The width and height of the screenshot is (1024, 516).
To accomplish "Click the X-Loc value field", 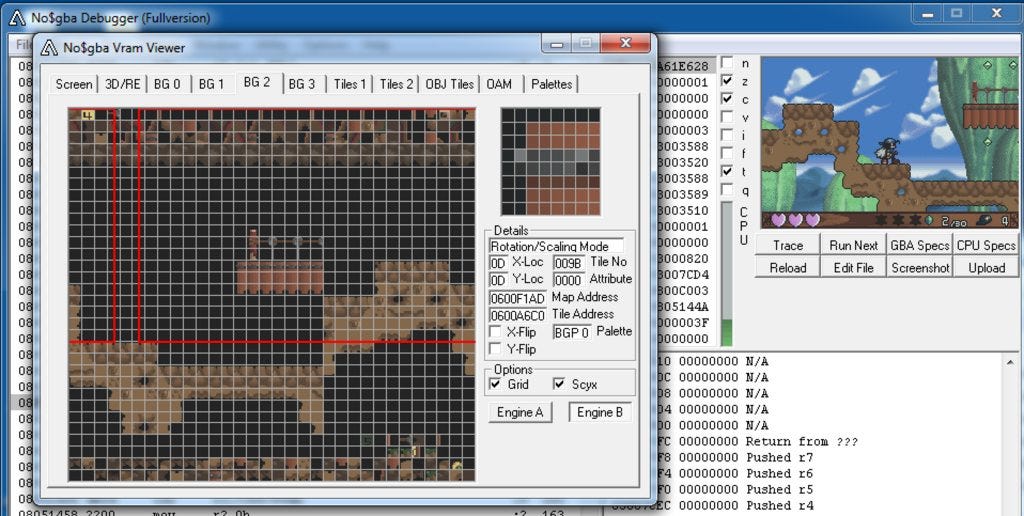I will [498, 263].
